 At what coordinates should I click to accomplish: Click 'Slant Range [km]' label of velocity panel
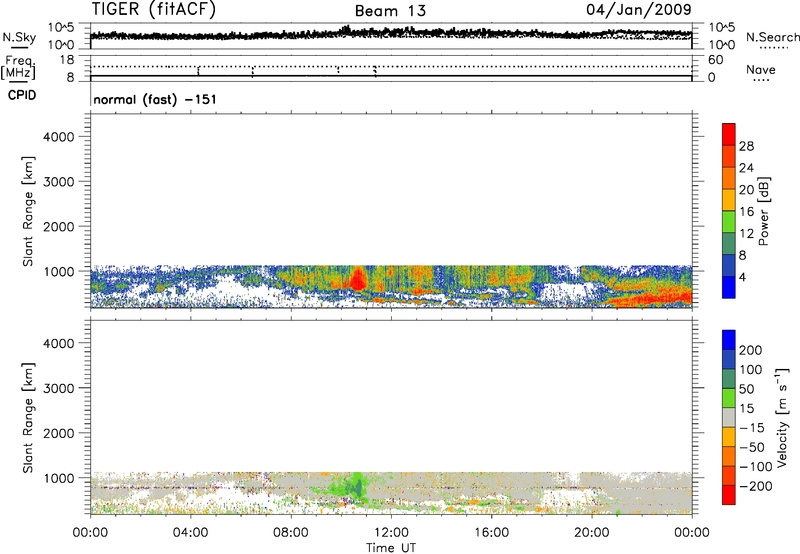(x=28, y=418)
